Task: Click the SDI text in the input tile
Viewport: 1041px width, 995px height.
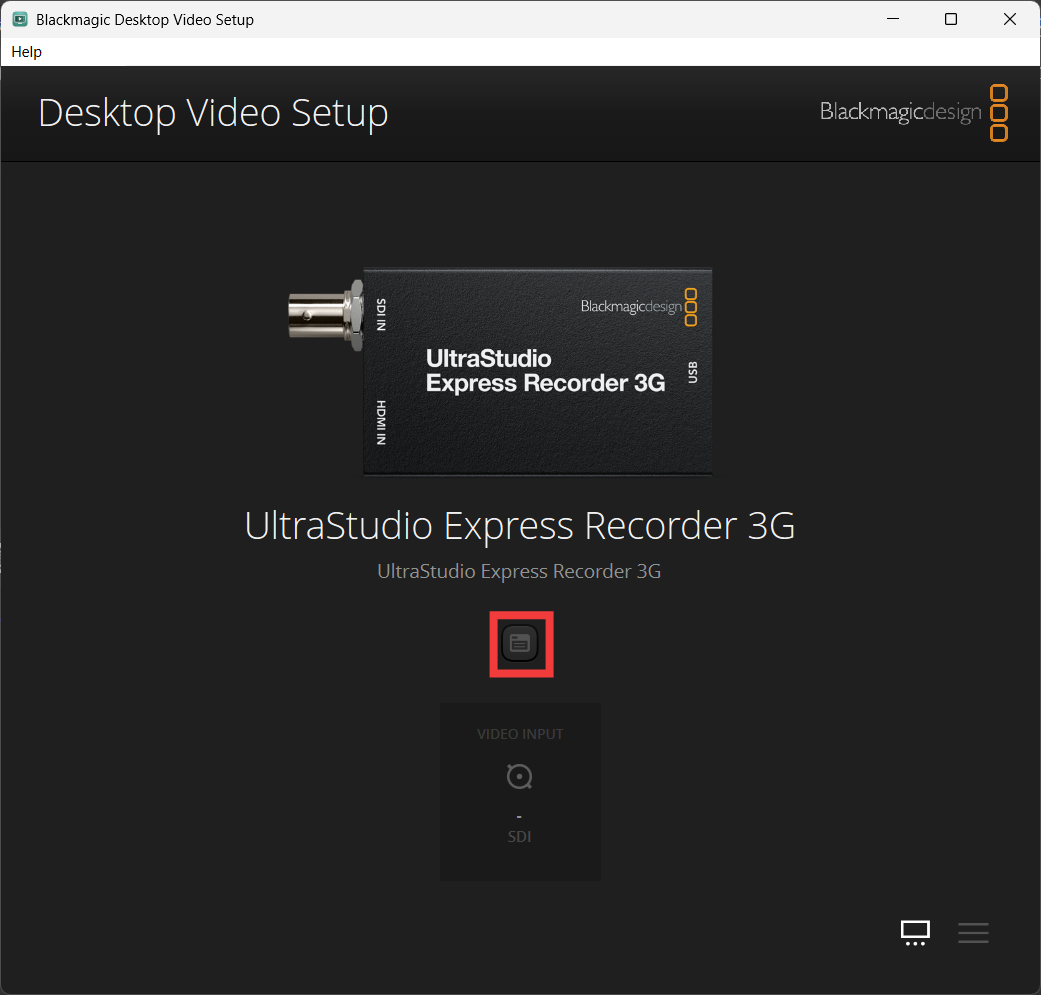Action: [519, 836]
